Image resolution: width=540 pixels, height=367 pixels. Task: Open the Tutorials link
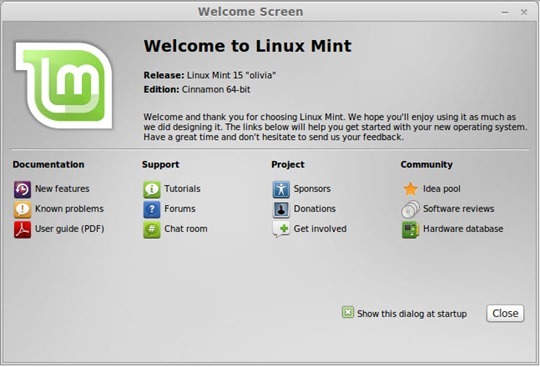182,189
